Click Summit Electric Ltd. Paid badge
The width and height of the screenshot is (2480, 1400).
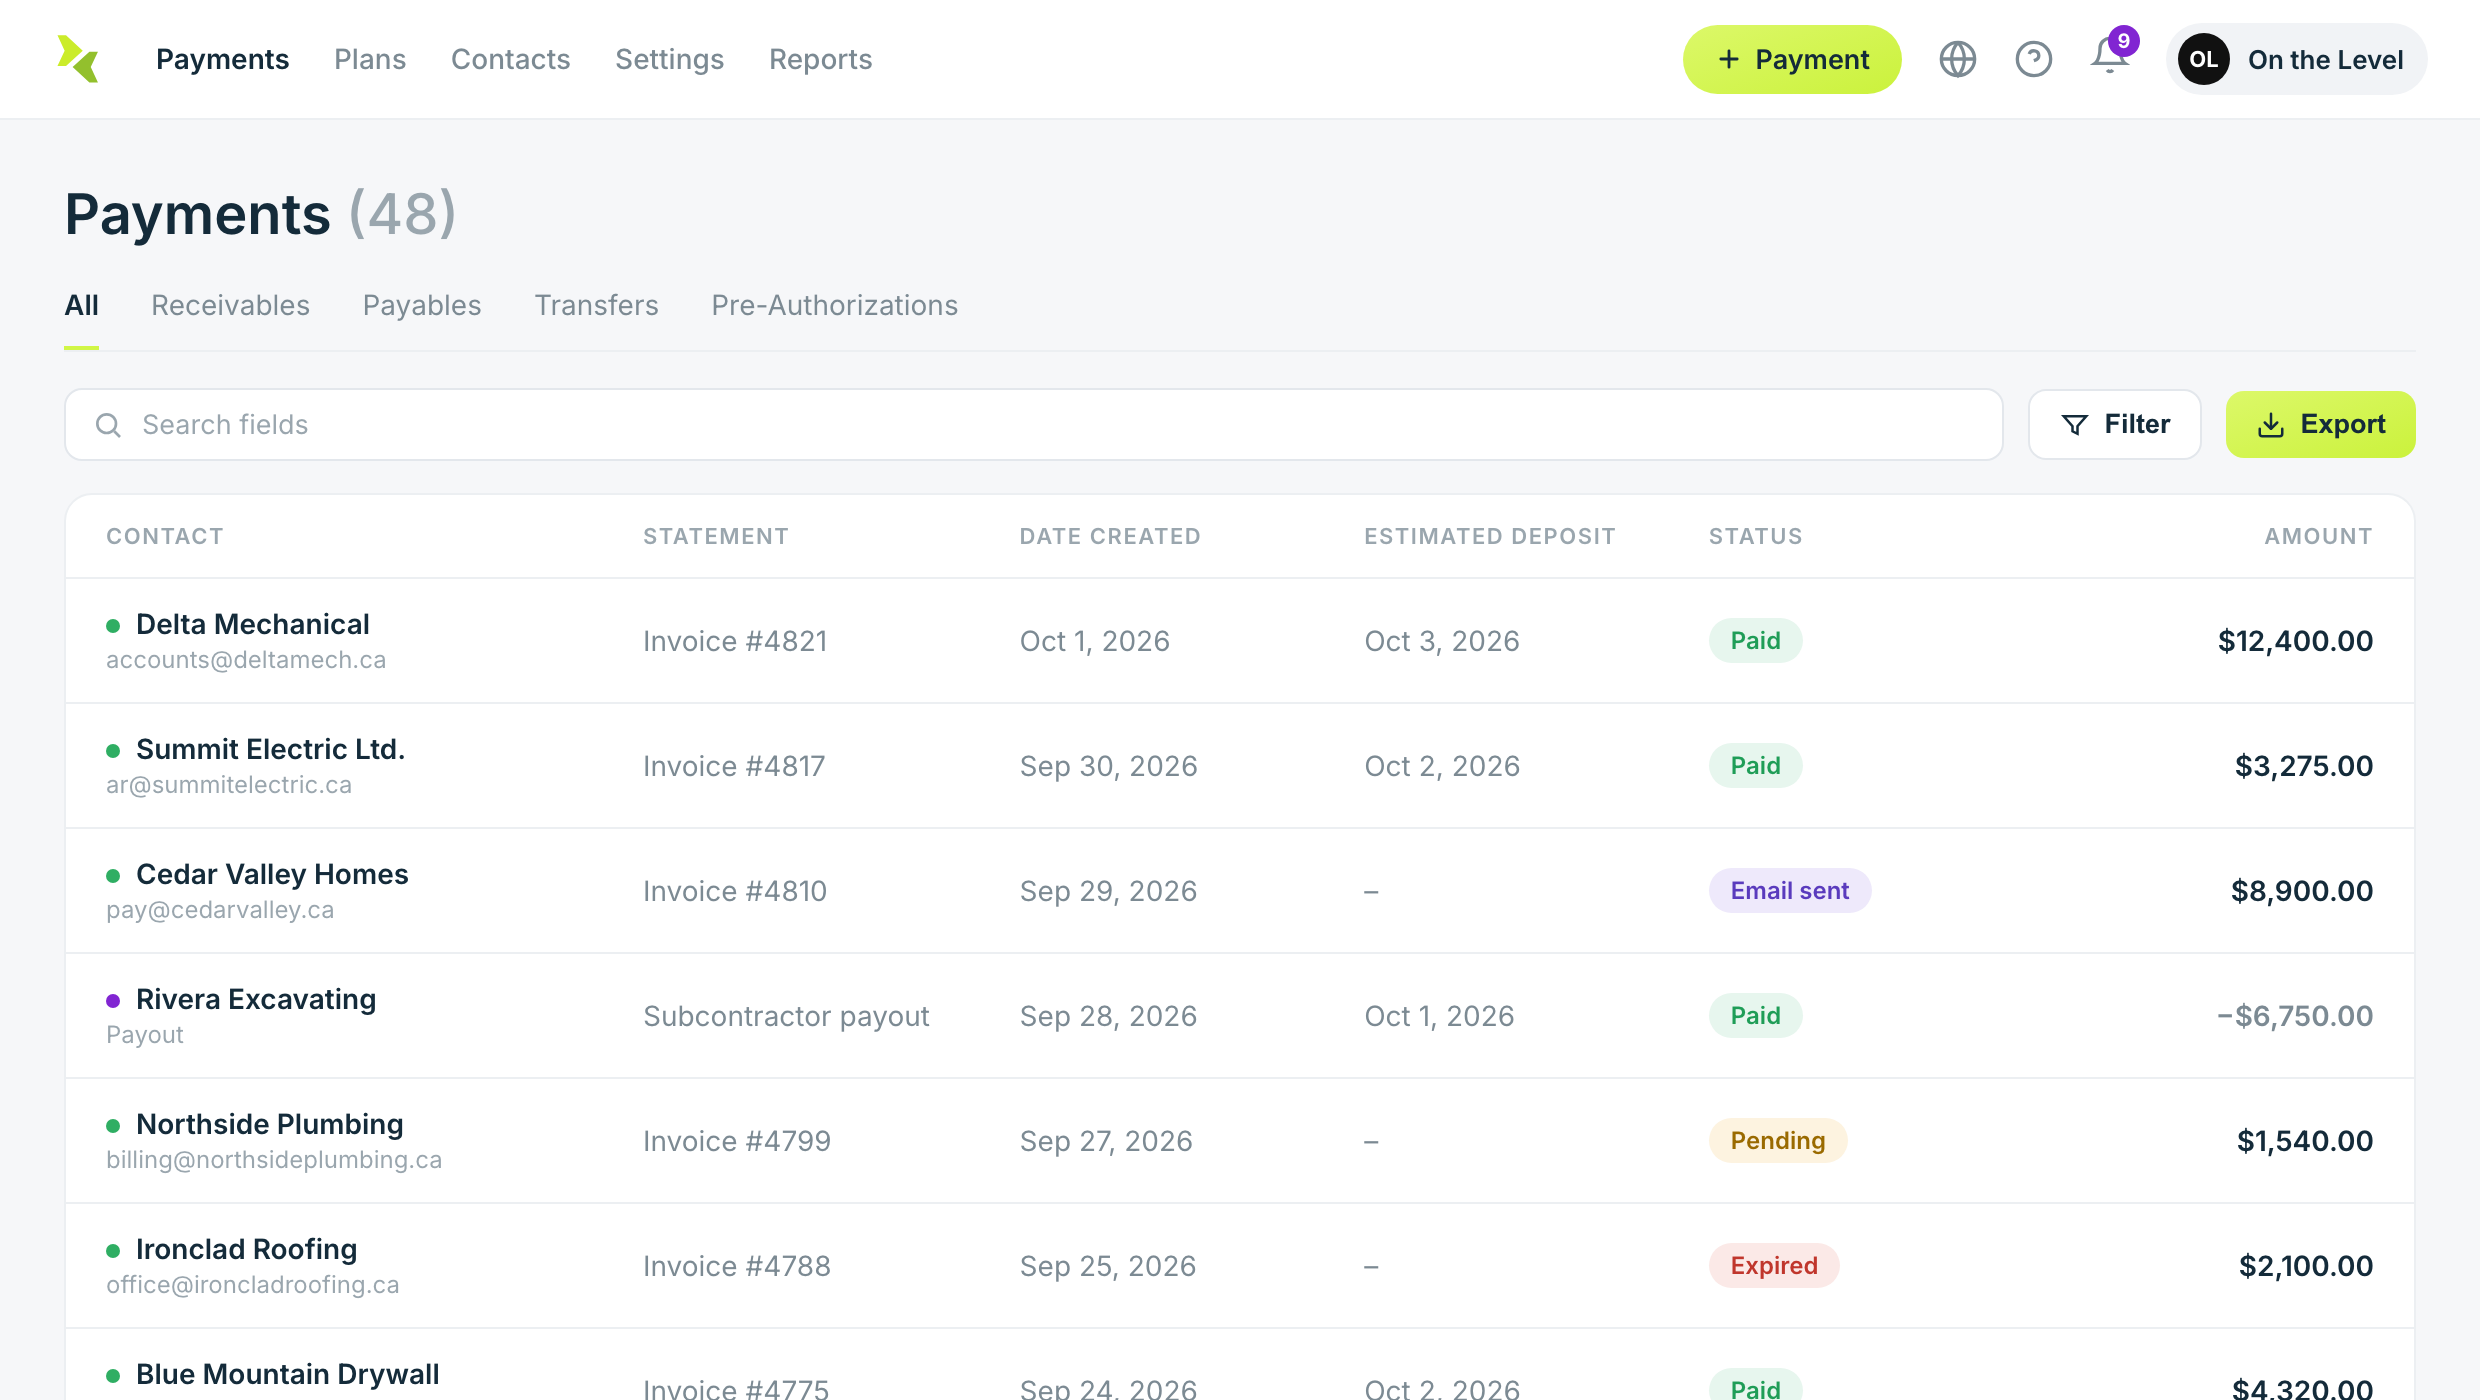point(1755,766)
